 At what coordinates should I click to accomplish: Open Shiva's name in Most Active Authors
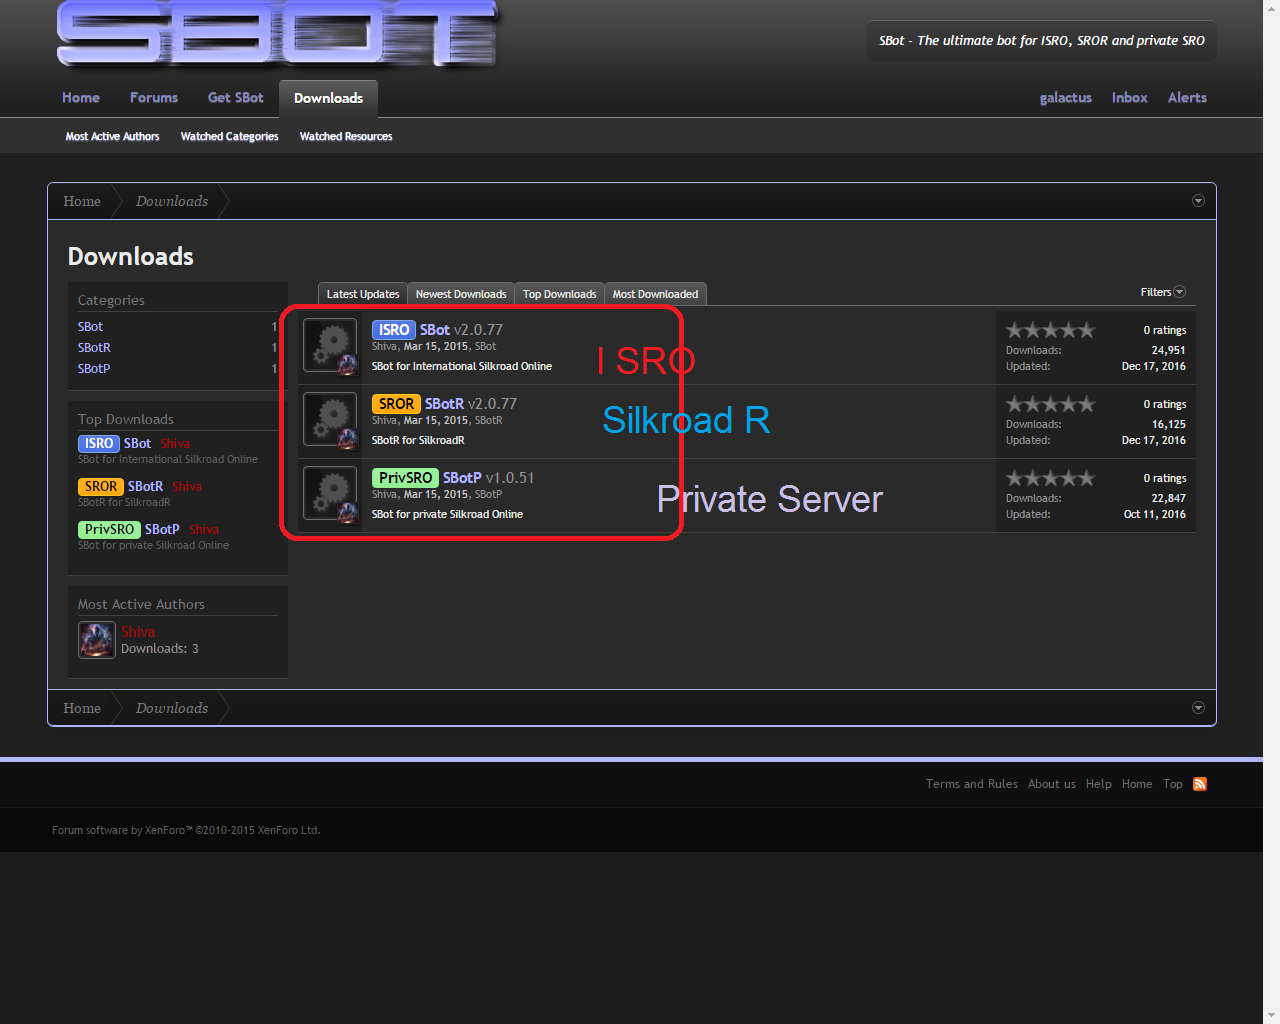[138, 632]
